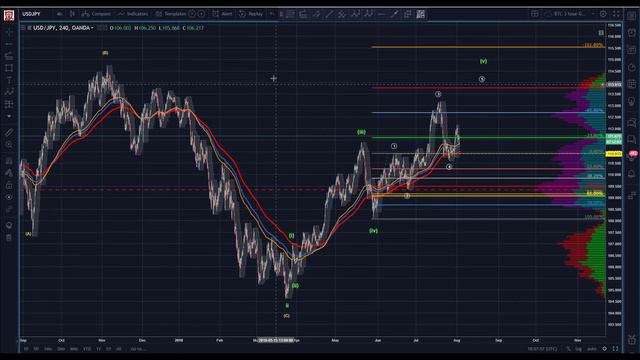Click the horizontal line tool in favorites bar

pos(381,14)
